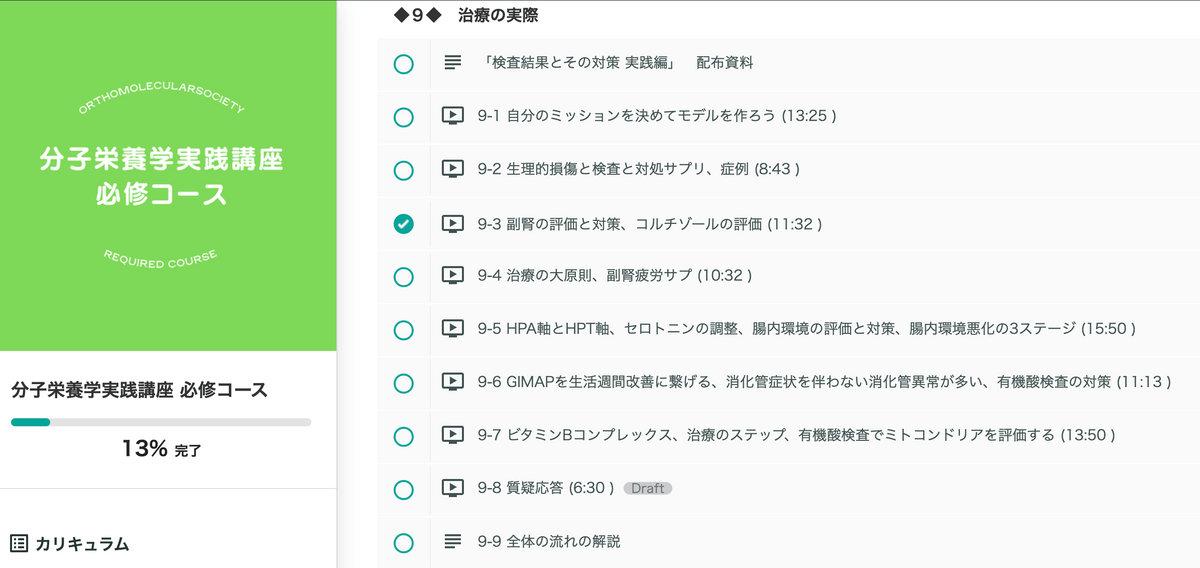Click the 13% course progress bar
Viewport: 1200px width, 568px height.
pos(161,422)
